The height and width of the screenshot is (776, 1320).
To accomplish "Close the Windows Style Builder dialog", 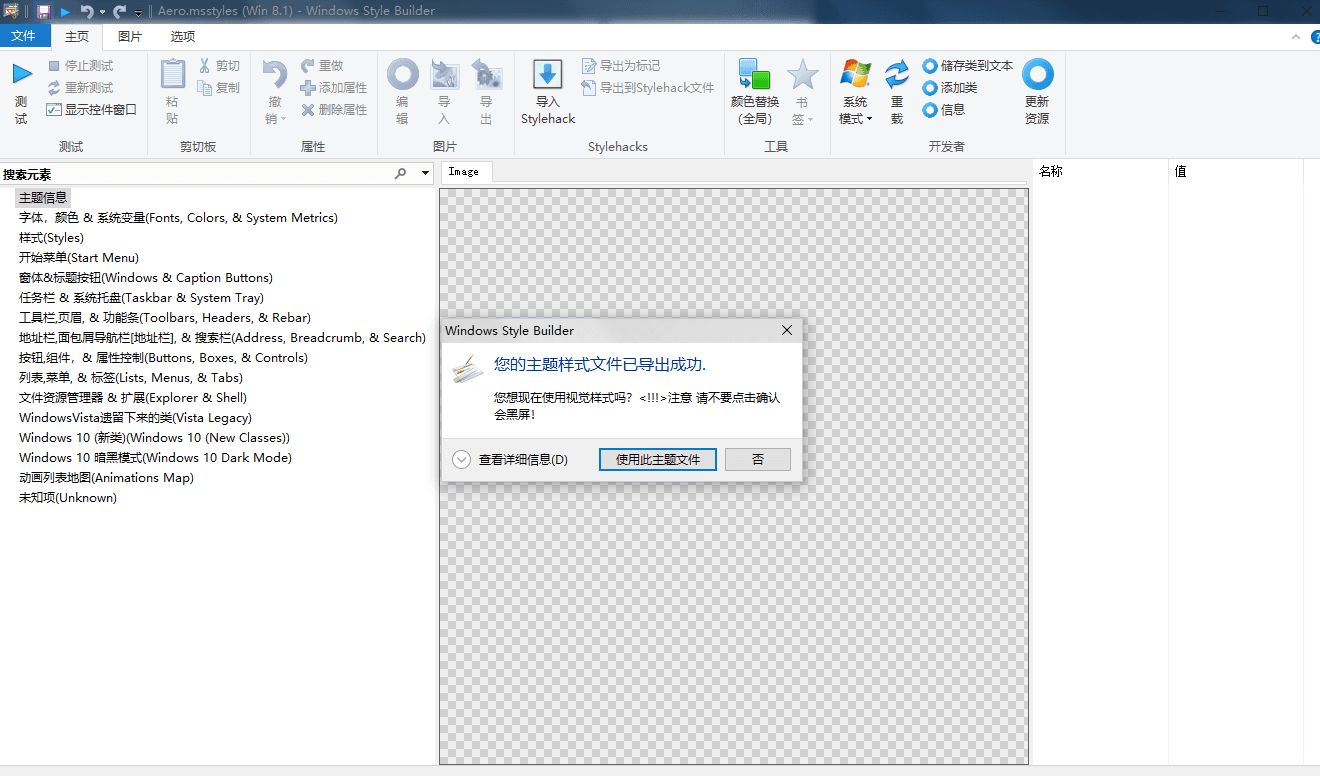I will (787, 331).
